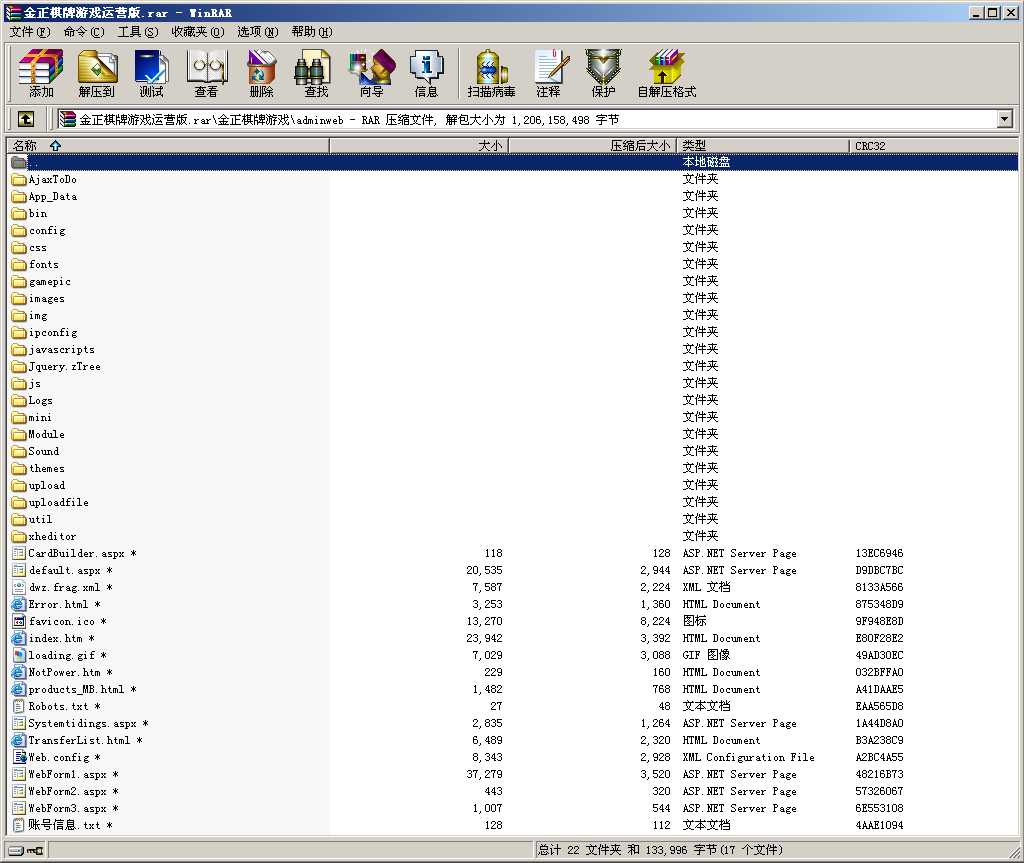Click the drive and key status bar icon
The width and height of the screenshot is (1024, 863).
26,850
